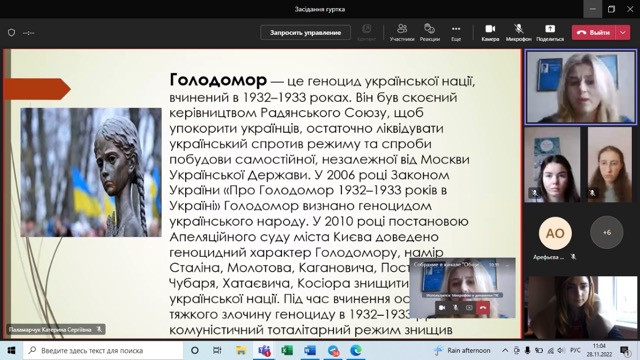Screen dimensions: 640x360
Task: Open the clock showing 11:04
Action: [x=599, y=350]
